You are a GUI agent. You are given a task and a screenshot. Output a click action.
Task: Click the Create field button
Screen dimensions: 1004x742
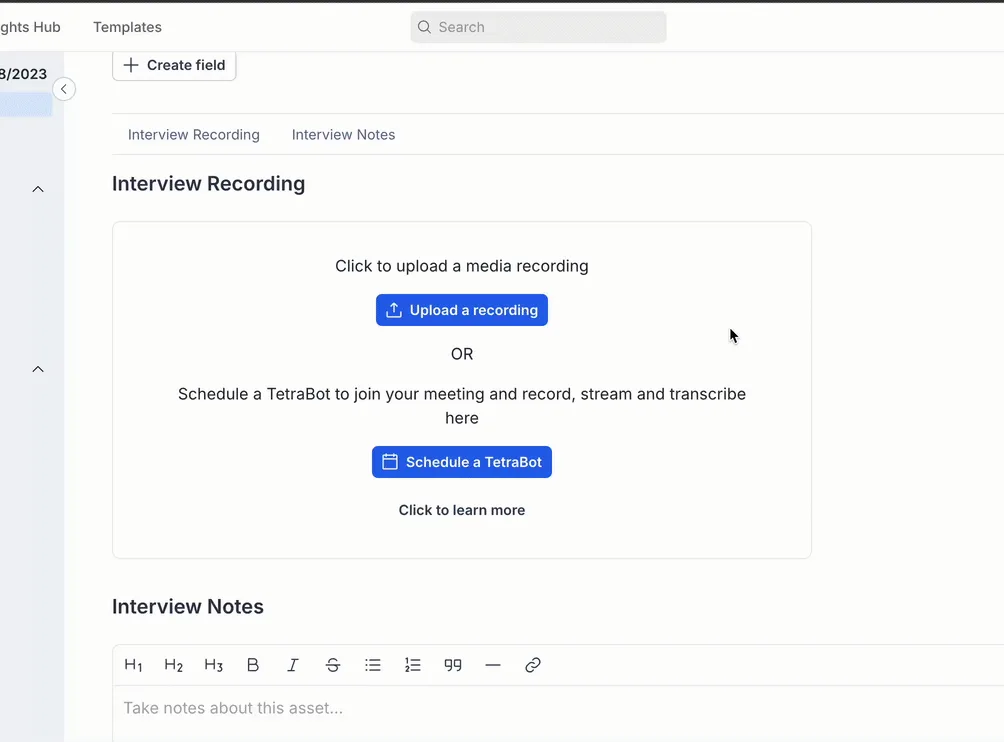coord(174,65)
